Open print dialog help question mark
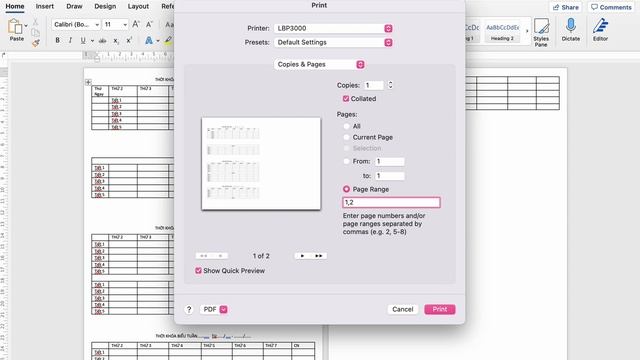The height and width of the screenshot is (360, 640). [189, 309]
